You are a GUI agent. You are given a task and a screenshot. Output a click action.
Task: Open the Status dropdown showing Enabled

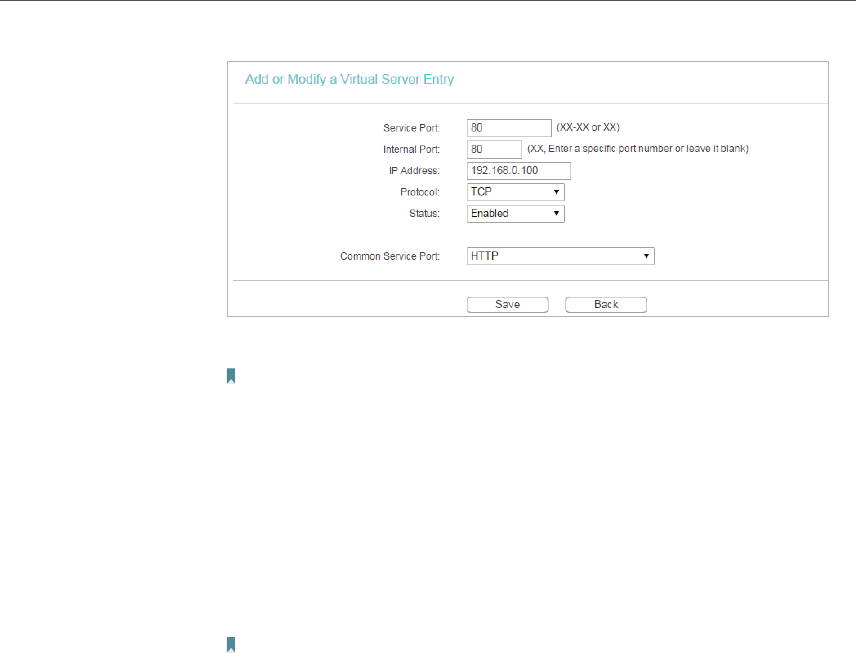pos(515,213)
